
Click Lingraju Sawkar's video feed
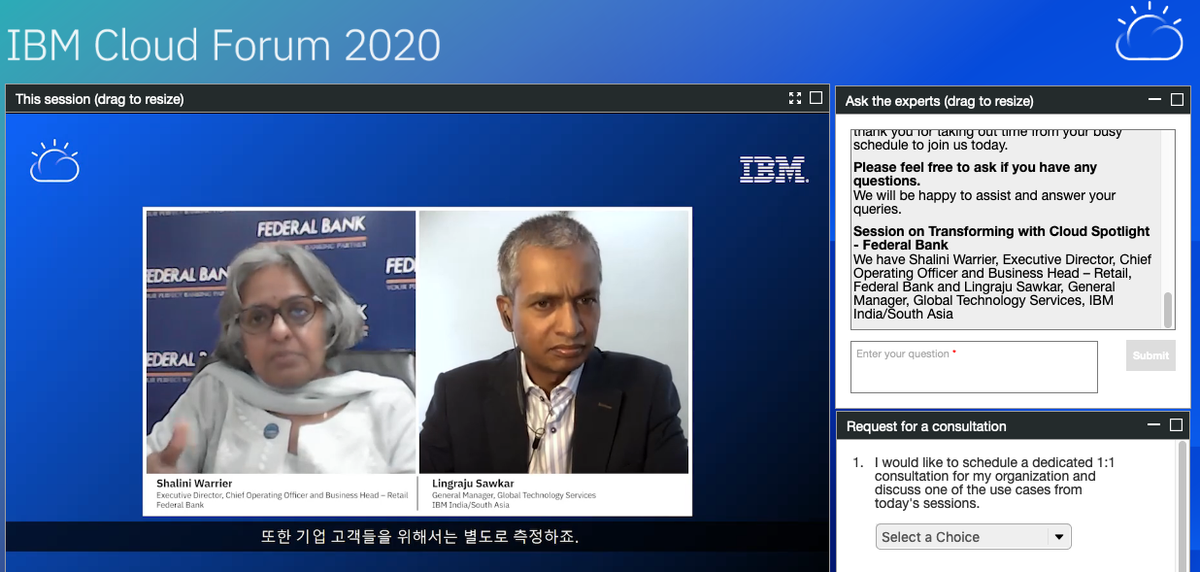click(554, 342)
